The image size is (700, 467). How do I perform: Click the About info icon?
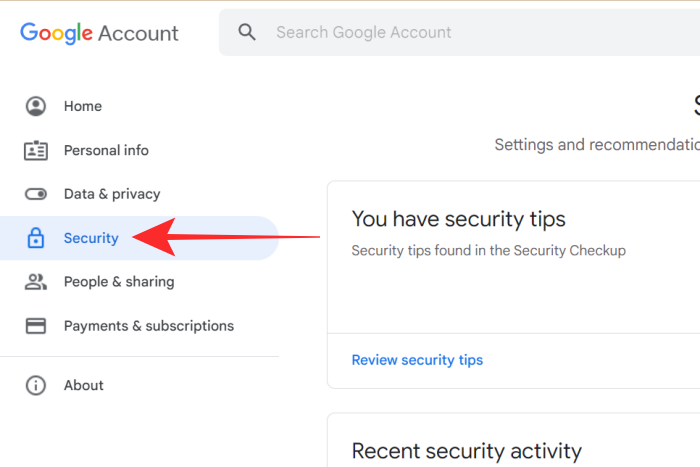click(36, 385)
